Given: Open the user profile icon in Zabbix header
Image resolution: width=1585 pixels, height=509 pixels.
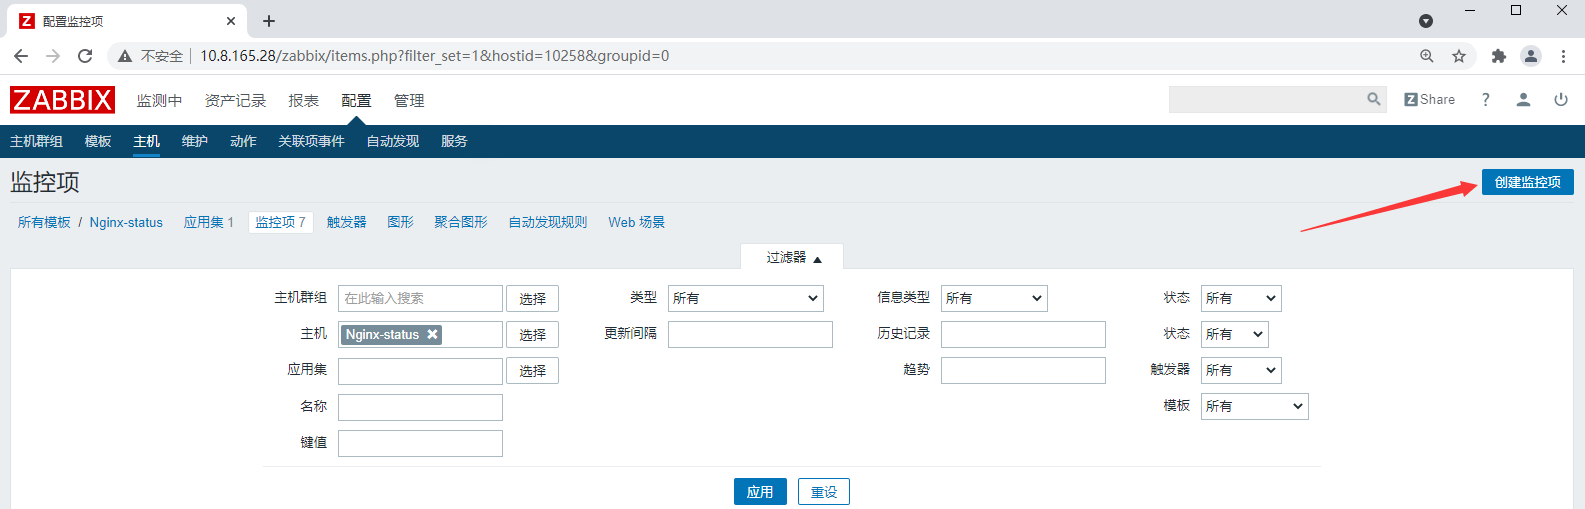Looking at the screenshot, I should coord(1523,99).
